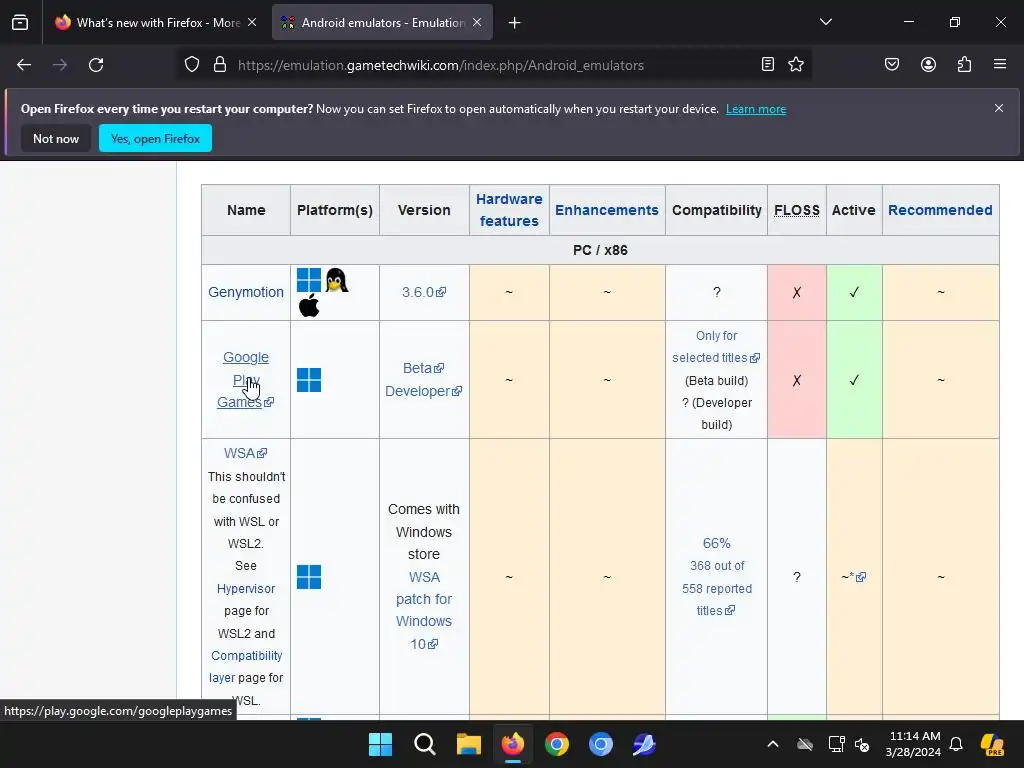The height and width of the screenshot is (768, 1024).
Task: Open Firefox View tab list icon
Action: (x=20, y=23)
